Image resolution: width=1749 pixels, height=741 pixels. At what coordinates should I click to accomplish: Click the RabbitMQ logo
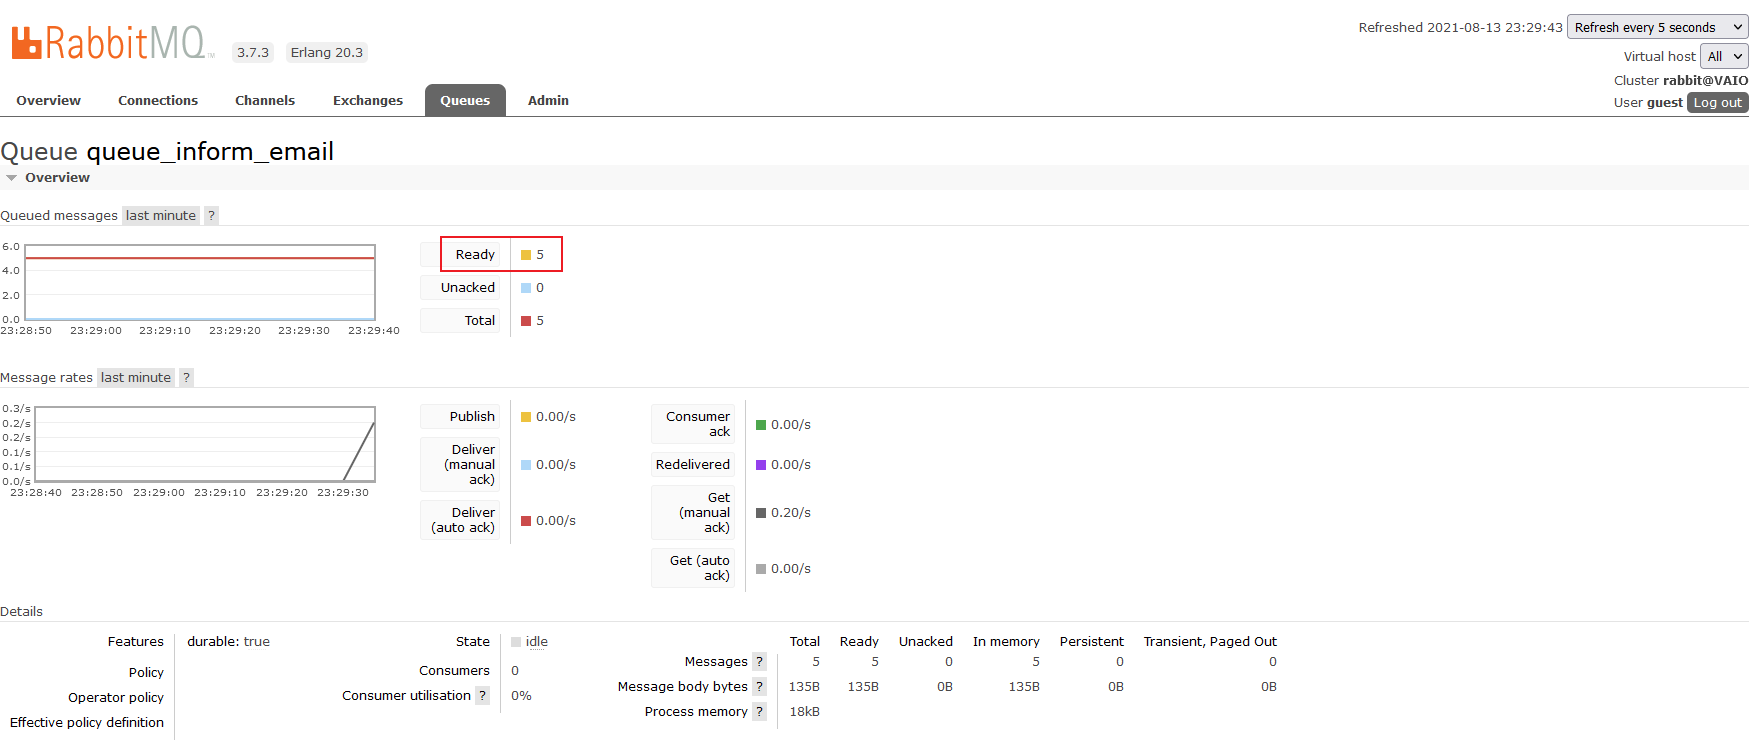click(x=112, y=43)
